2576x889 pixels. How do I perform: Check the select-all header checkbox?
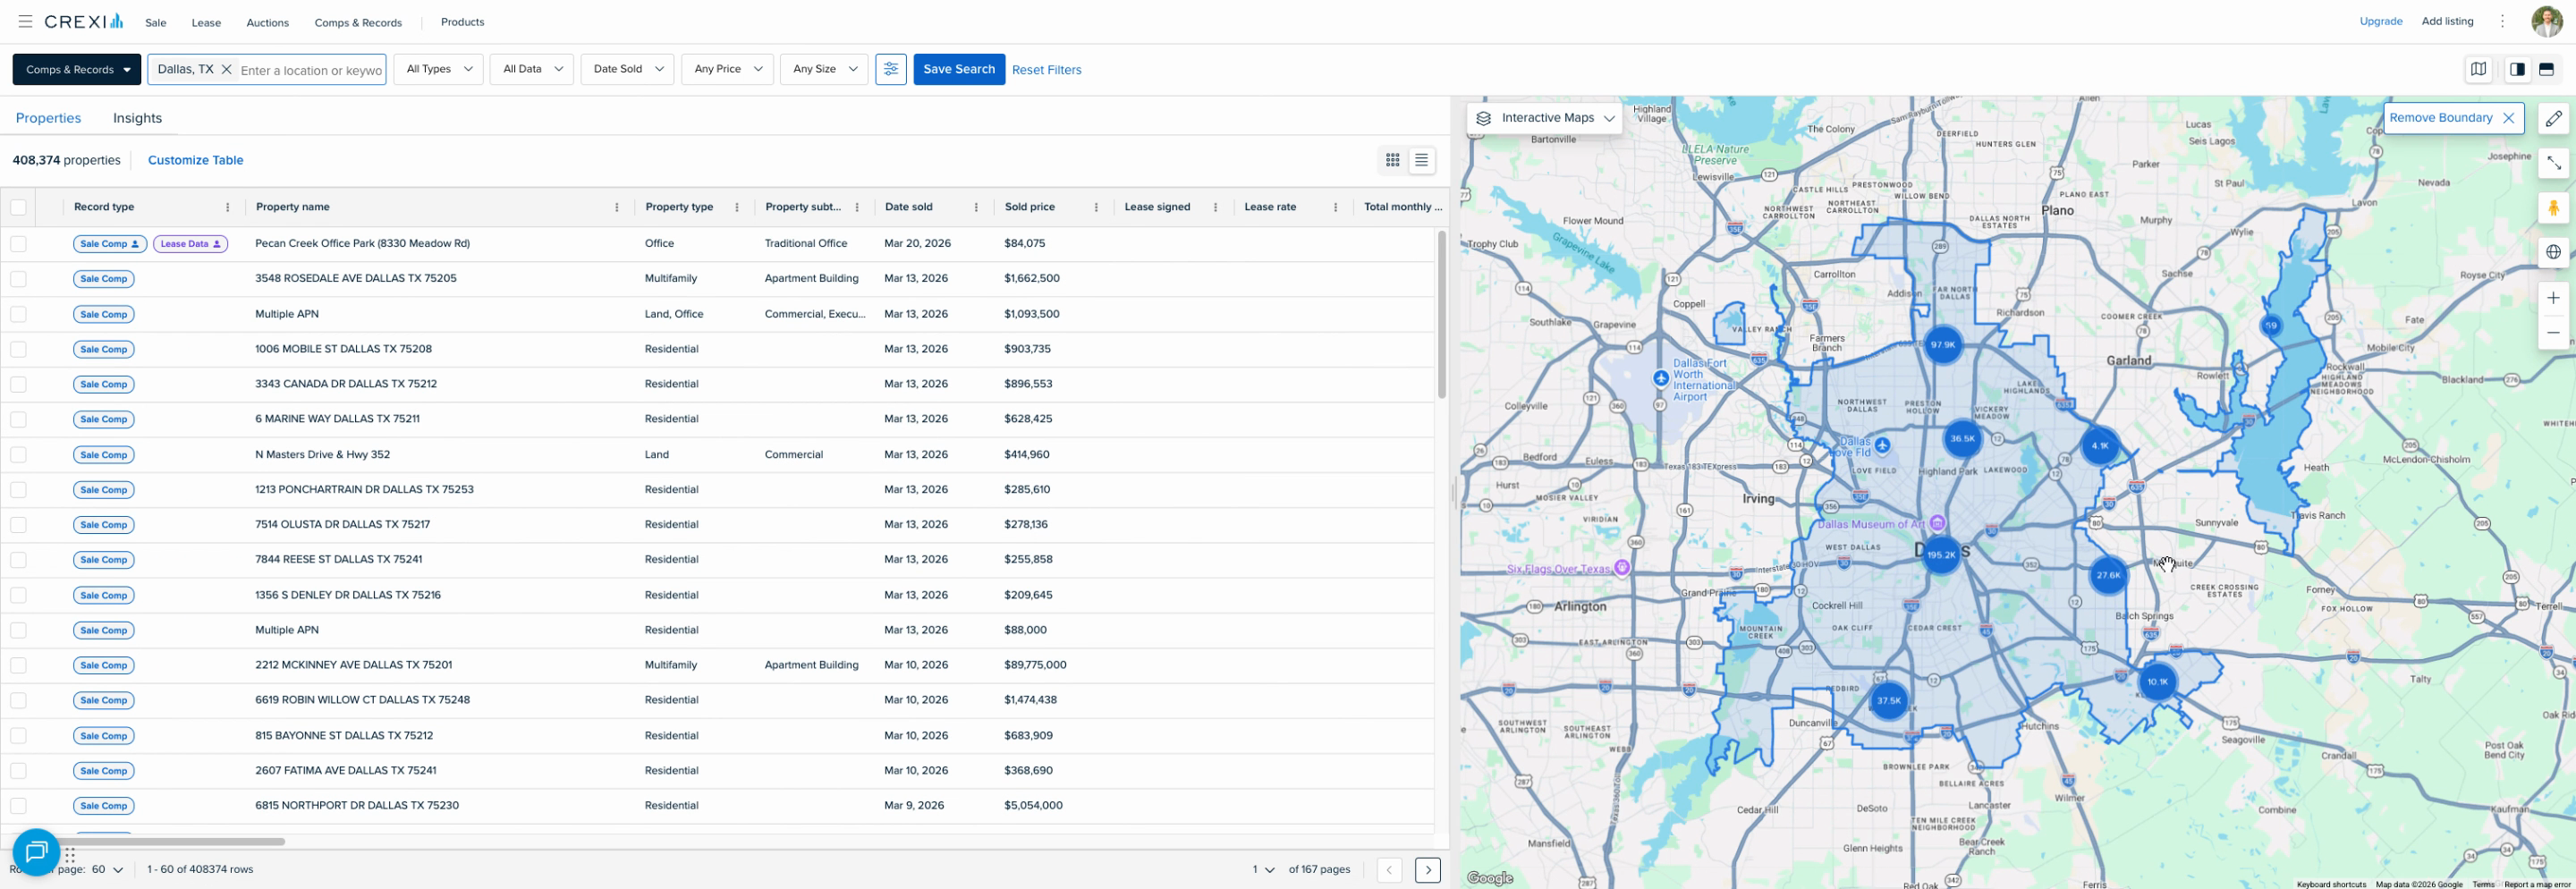(x=19, y=207)
